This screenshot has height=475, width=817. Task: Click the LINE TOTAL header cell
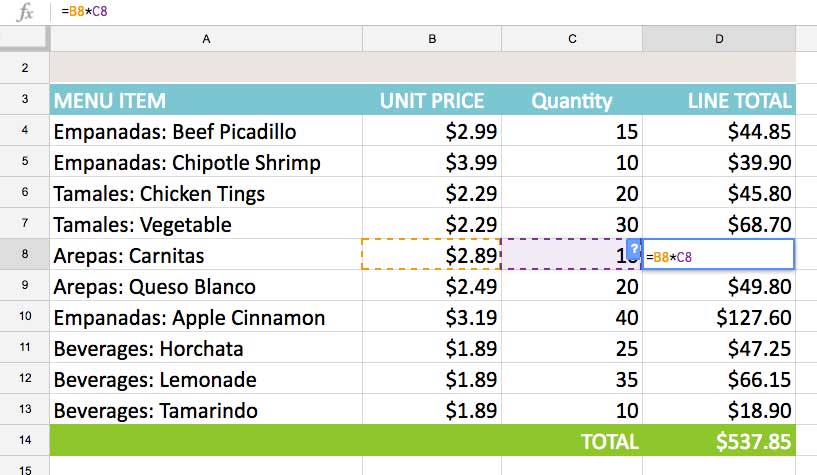pos(719,101)
